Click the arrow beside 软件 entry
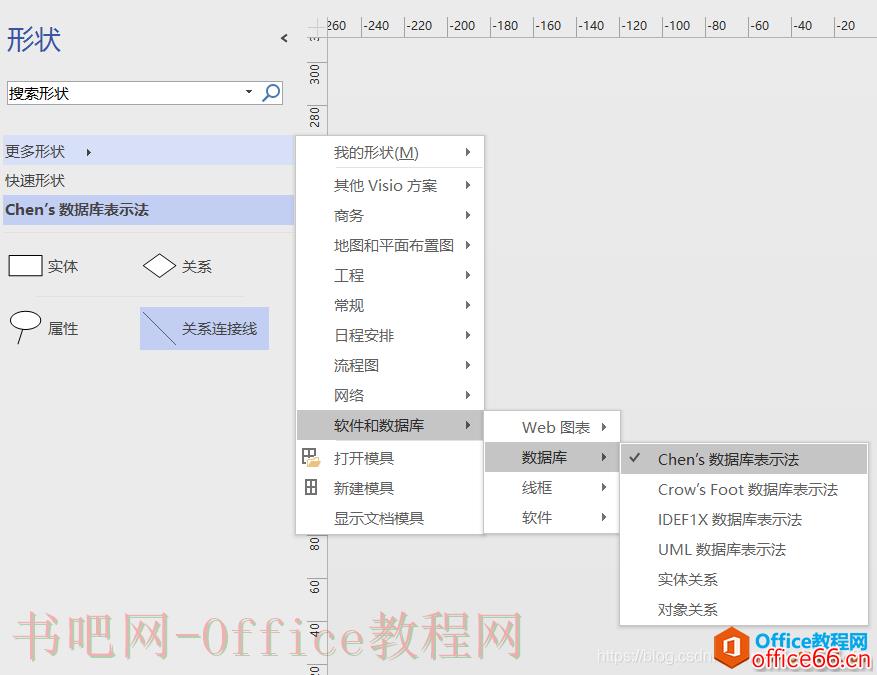 coord(603,517)
